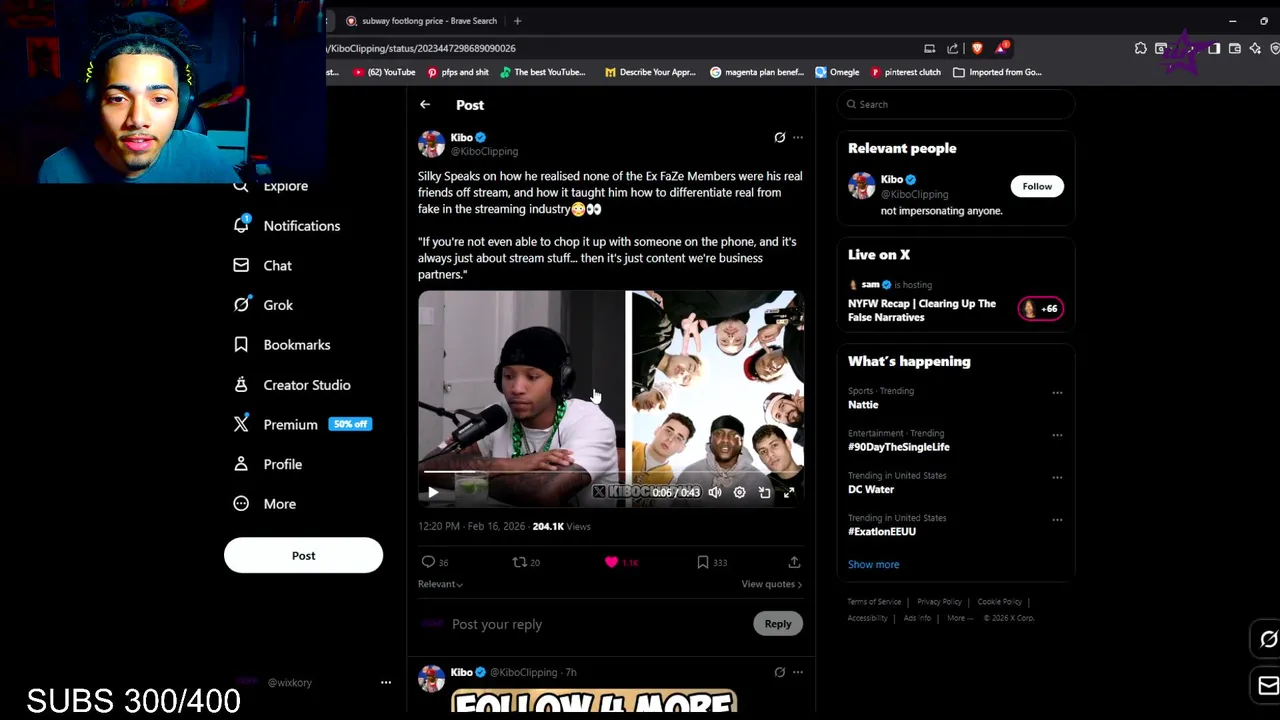Open the Creator Studio icon
This screenshot has width=1280, height=720.
pyautogui.click(x=241, y=385)
